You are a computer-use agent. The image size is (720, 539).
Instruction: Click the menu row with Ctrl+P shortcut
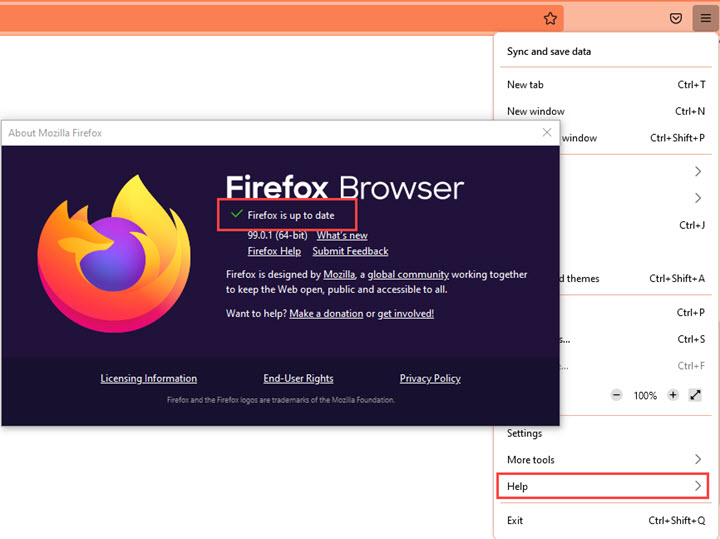click(x=636, y=312)
